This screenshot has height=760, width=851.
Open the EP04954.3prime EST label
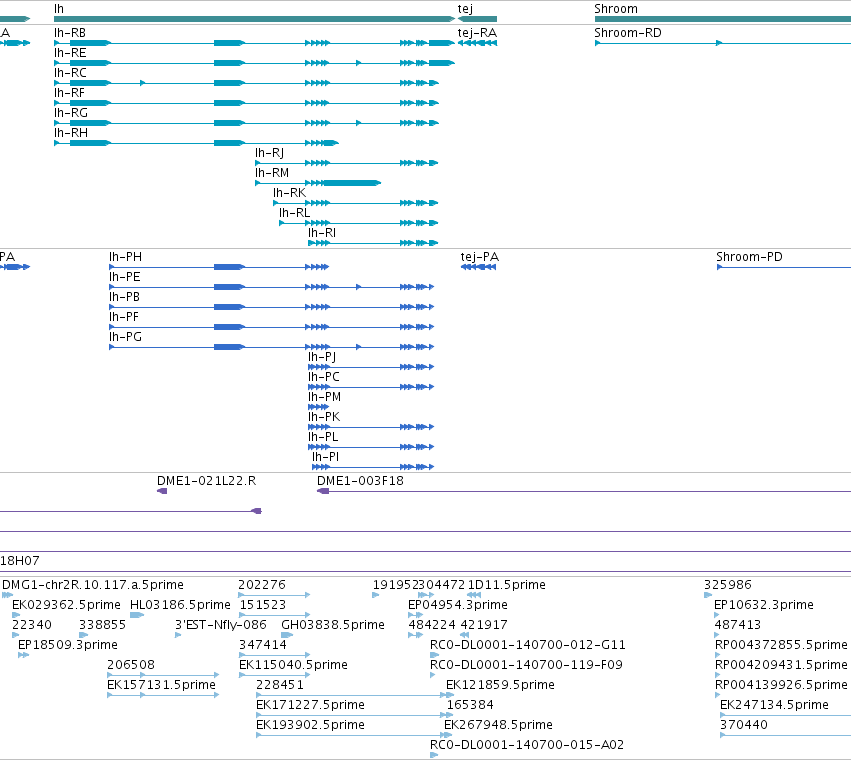pyautogui.click(x=458, y=605)
